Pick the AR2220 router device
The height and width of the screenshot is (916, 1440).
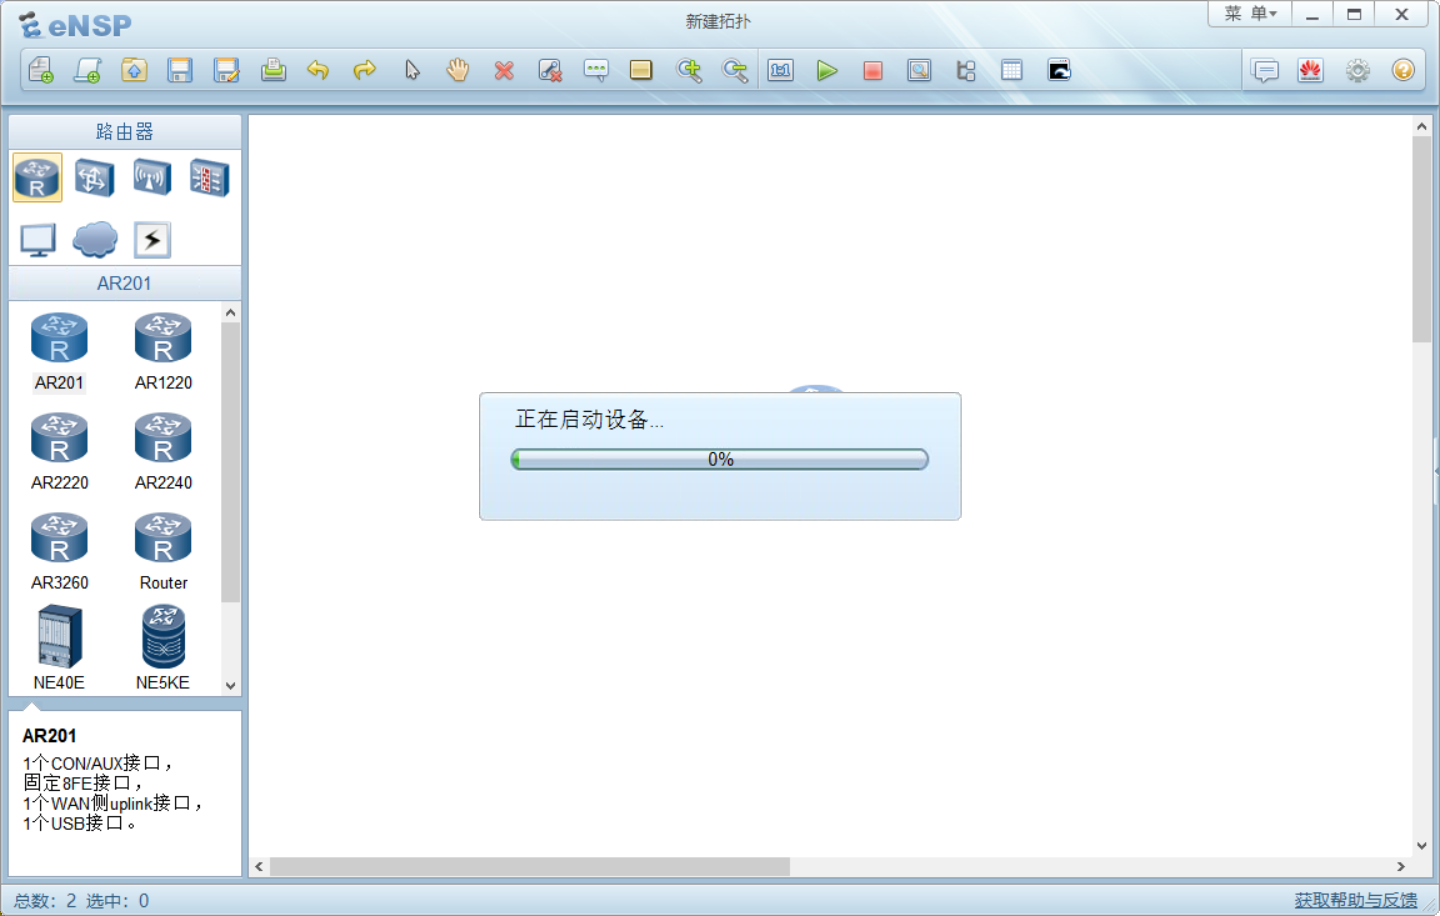pyautogui.click(x=59, y=451)
